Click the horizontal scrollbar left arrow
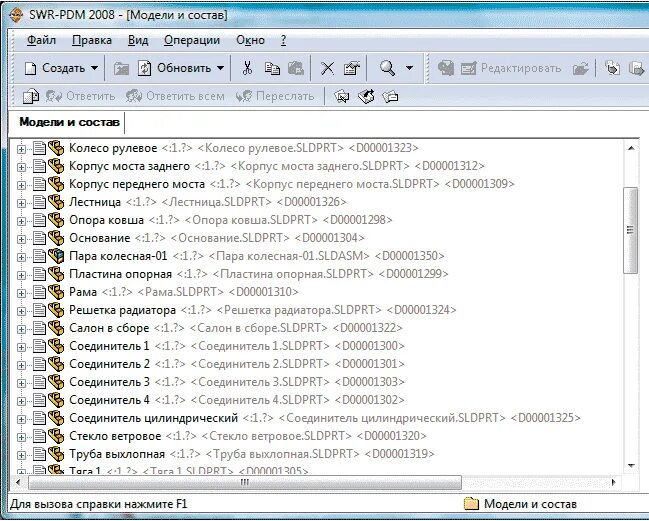 pos(18,482)
